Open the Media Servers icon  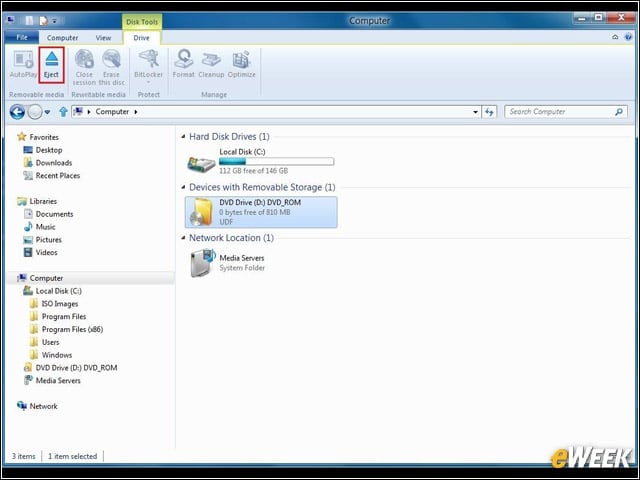pos(202,263)
